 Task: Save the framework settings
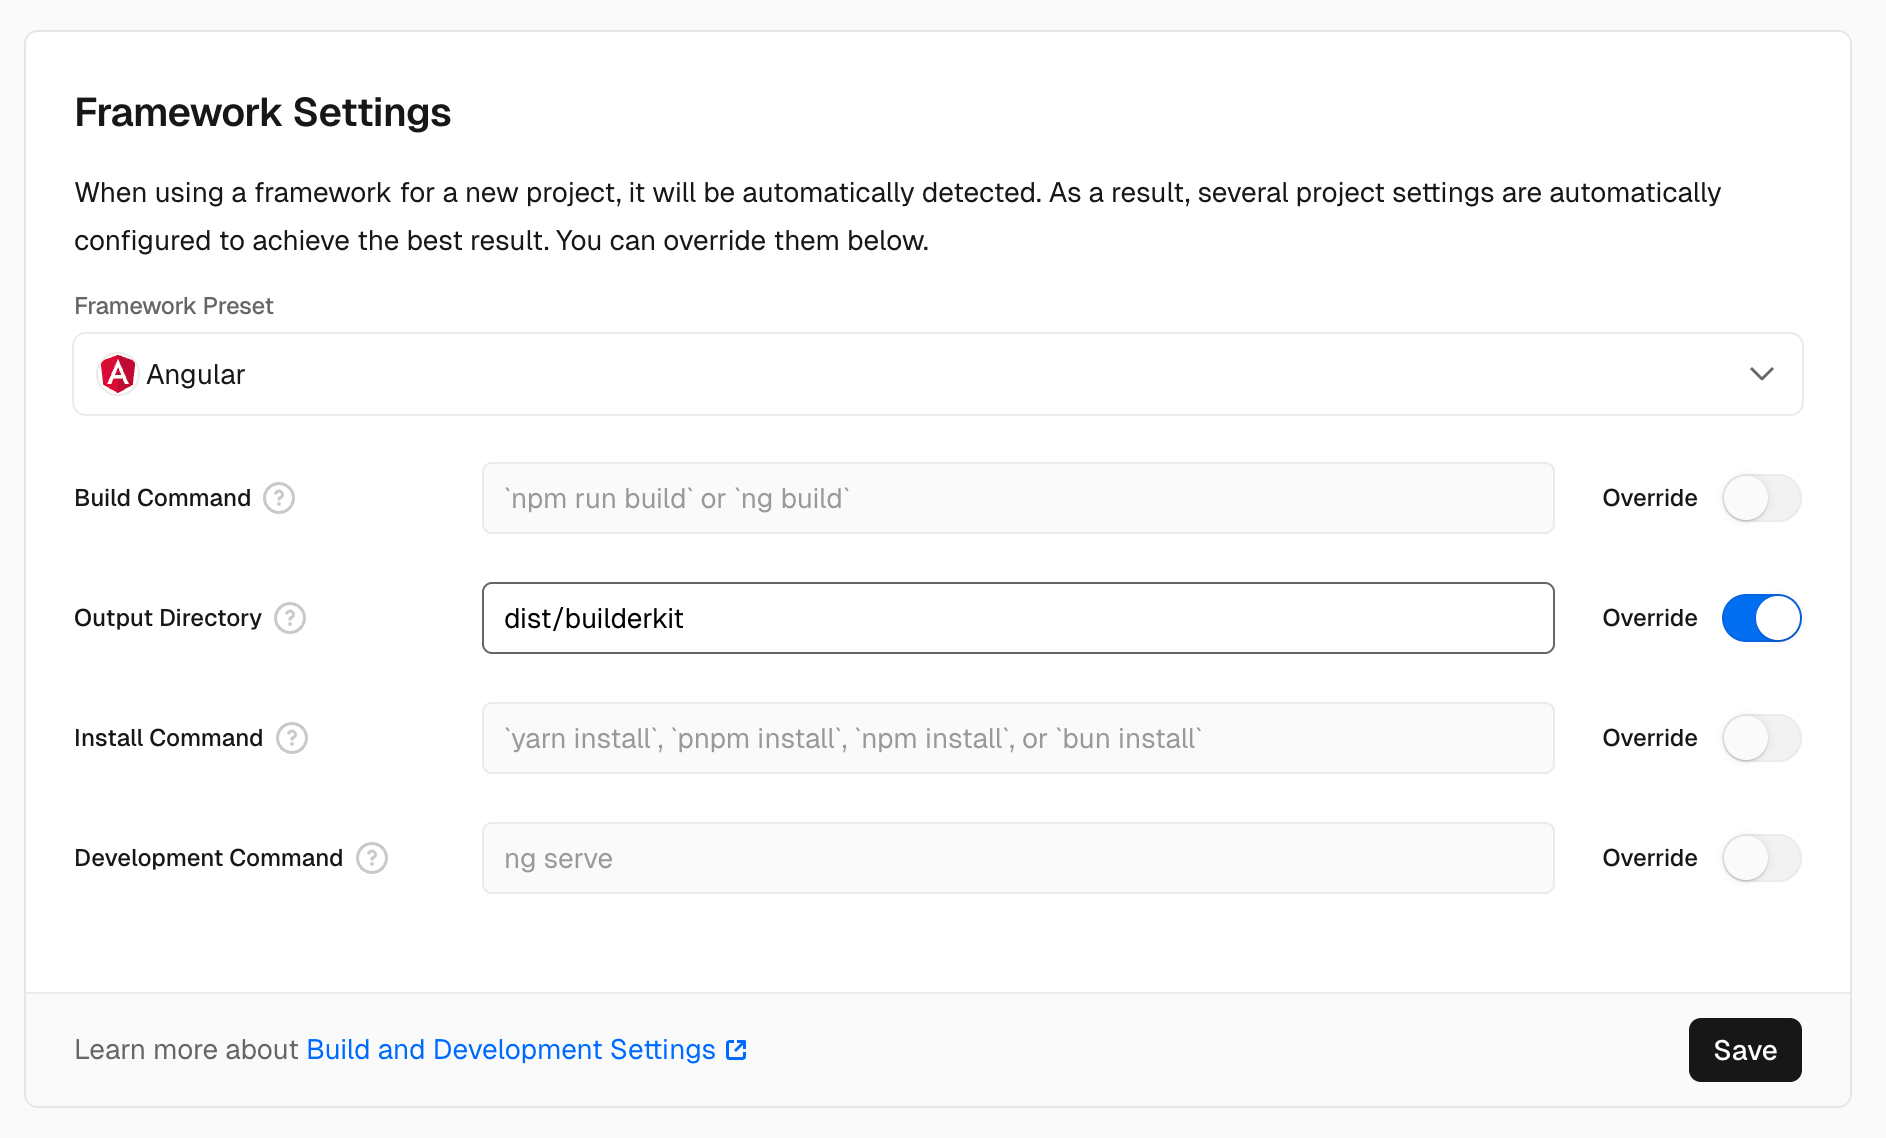pyautogui.click(x=1745, y=1050)
